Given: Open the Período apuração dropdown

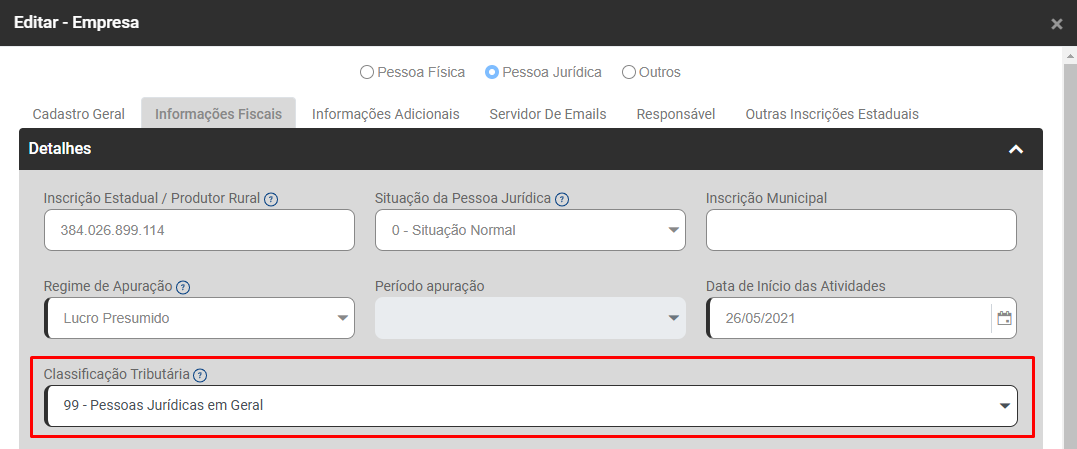Looking at the screenshot, I should (x=530, y=318).
